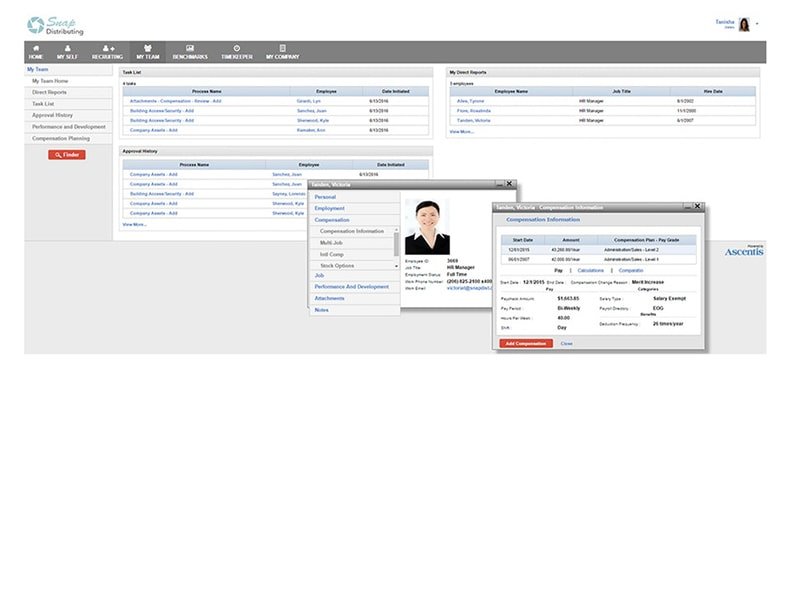Open Tandon, Victoria in My Direct Reports
800x600 pixels.
473,120
